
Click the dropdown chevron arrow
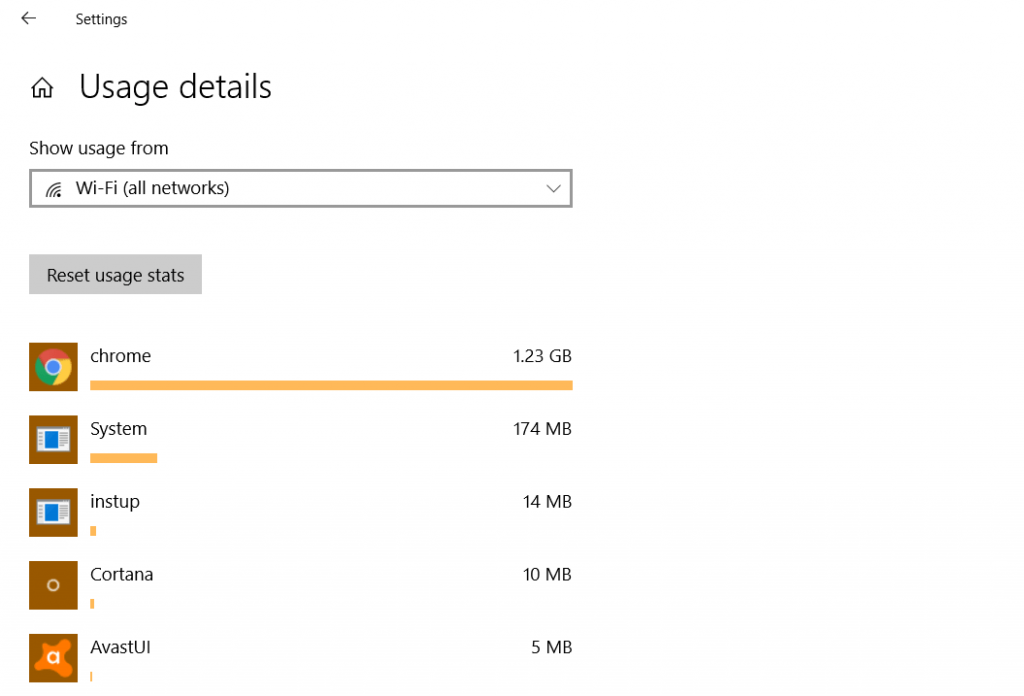pos(553,189)
